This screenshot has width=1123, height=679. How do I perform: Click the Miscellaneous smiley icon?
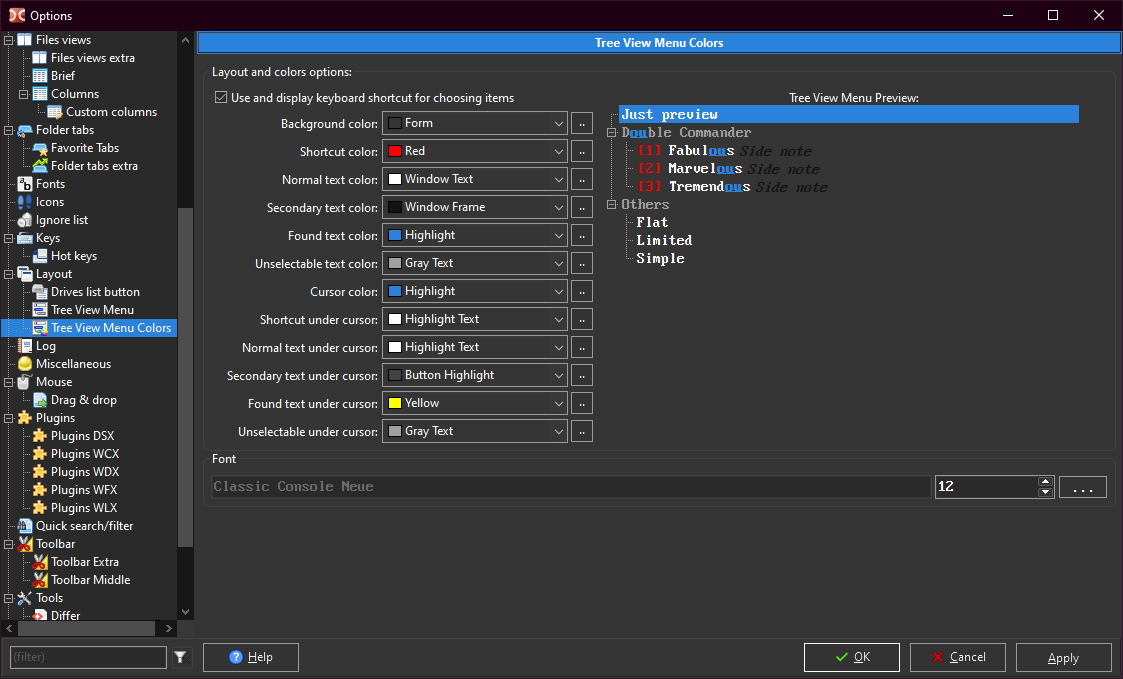tap(25, 364)
